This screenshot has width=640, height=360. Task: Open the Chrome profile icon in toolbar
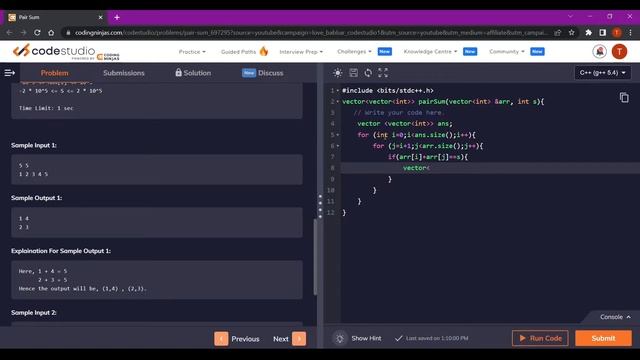[617, 33]
